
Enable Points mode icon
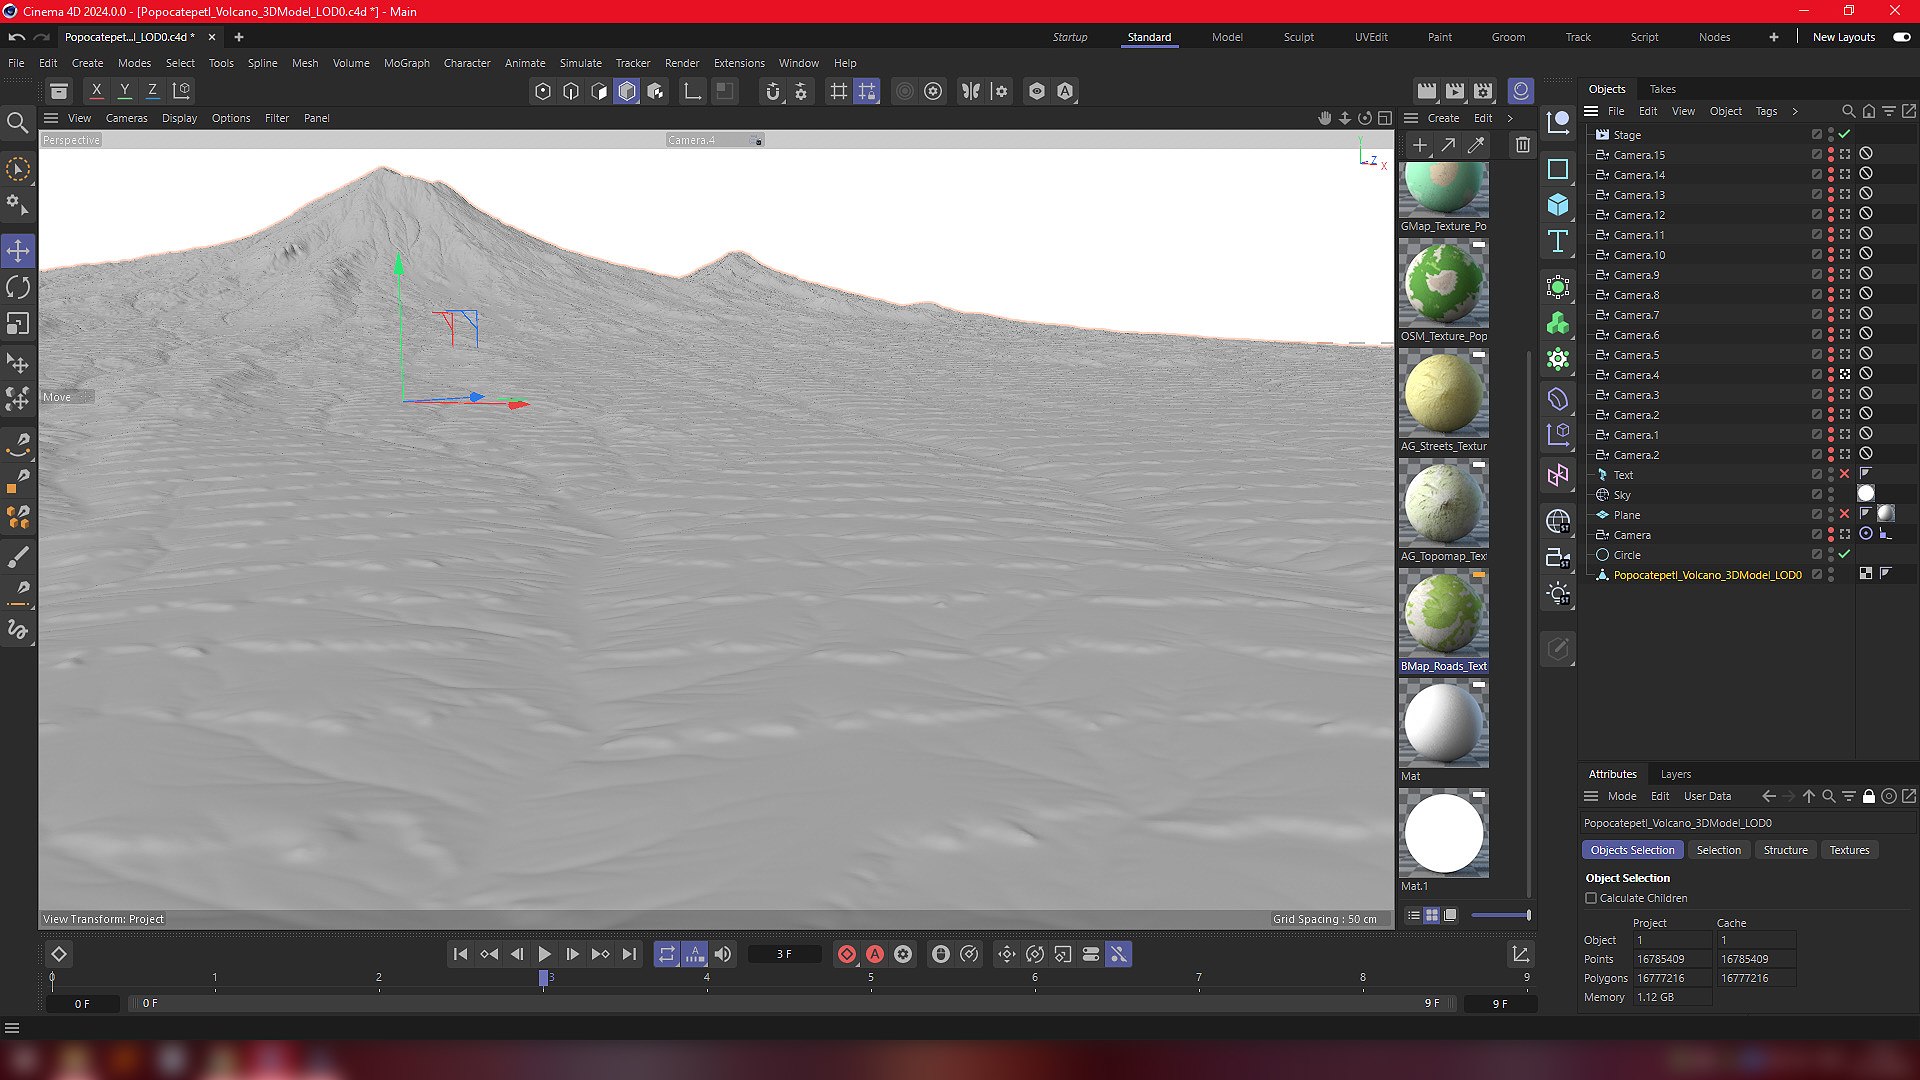click(x=543, y=91)
